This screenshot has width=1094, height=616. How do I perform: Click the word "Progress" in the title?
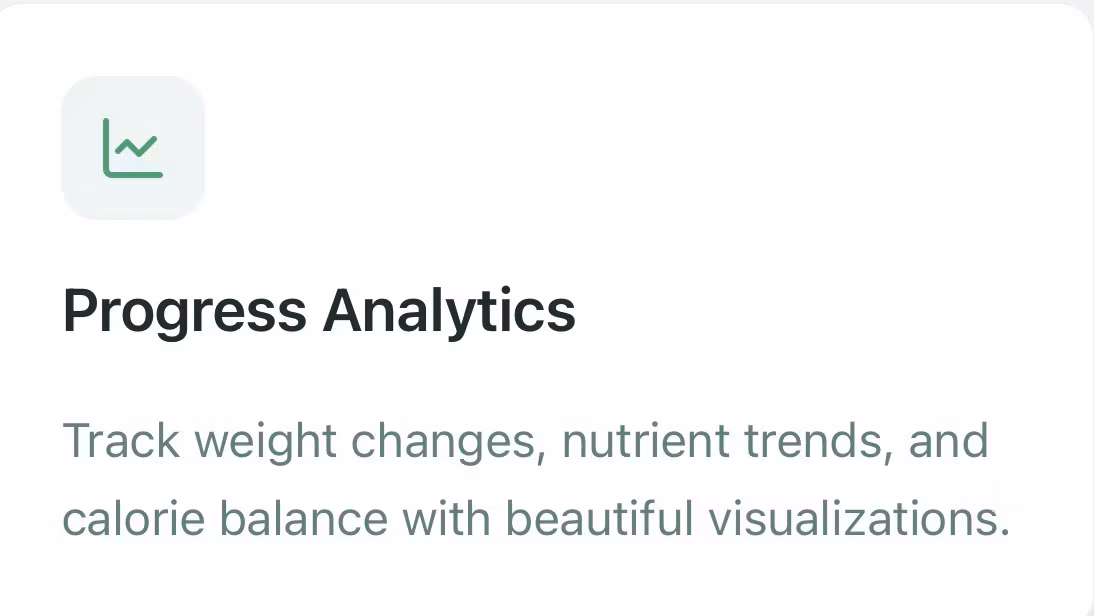click(x=184, y=311)
